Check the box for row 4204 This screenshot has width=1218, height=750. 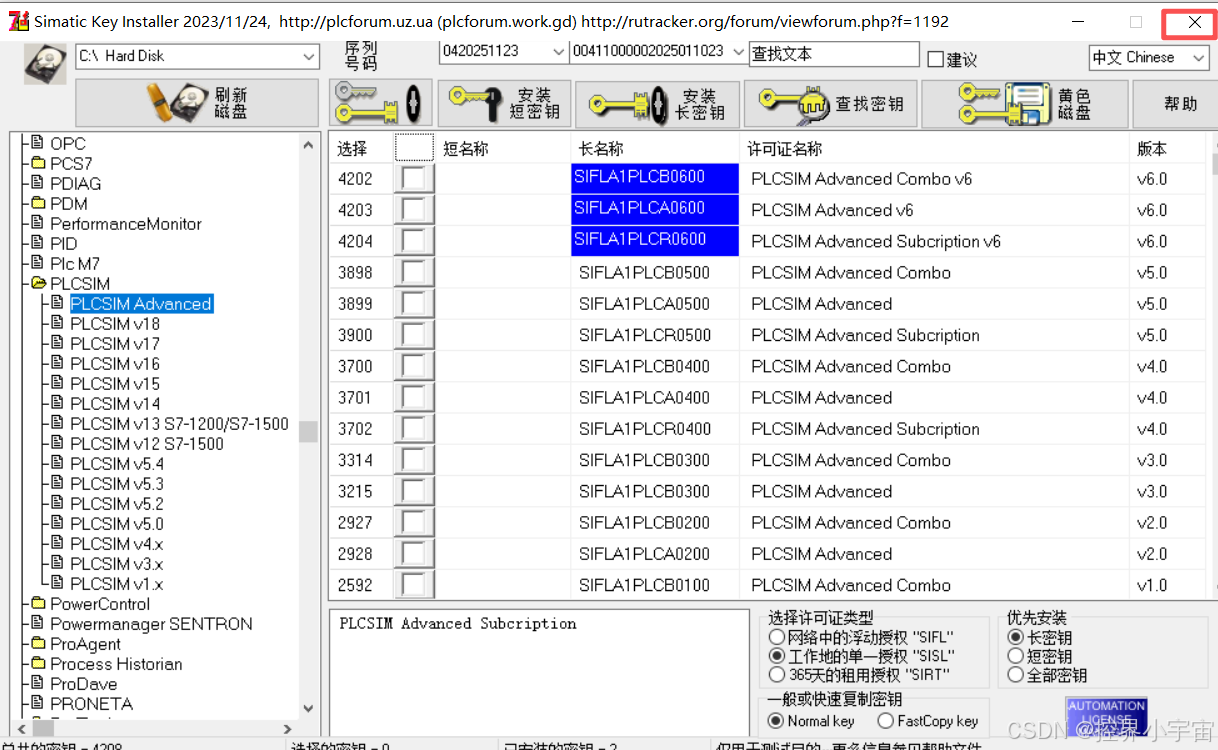point(414,241)
